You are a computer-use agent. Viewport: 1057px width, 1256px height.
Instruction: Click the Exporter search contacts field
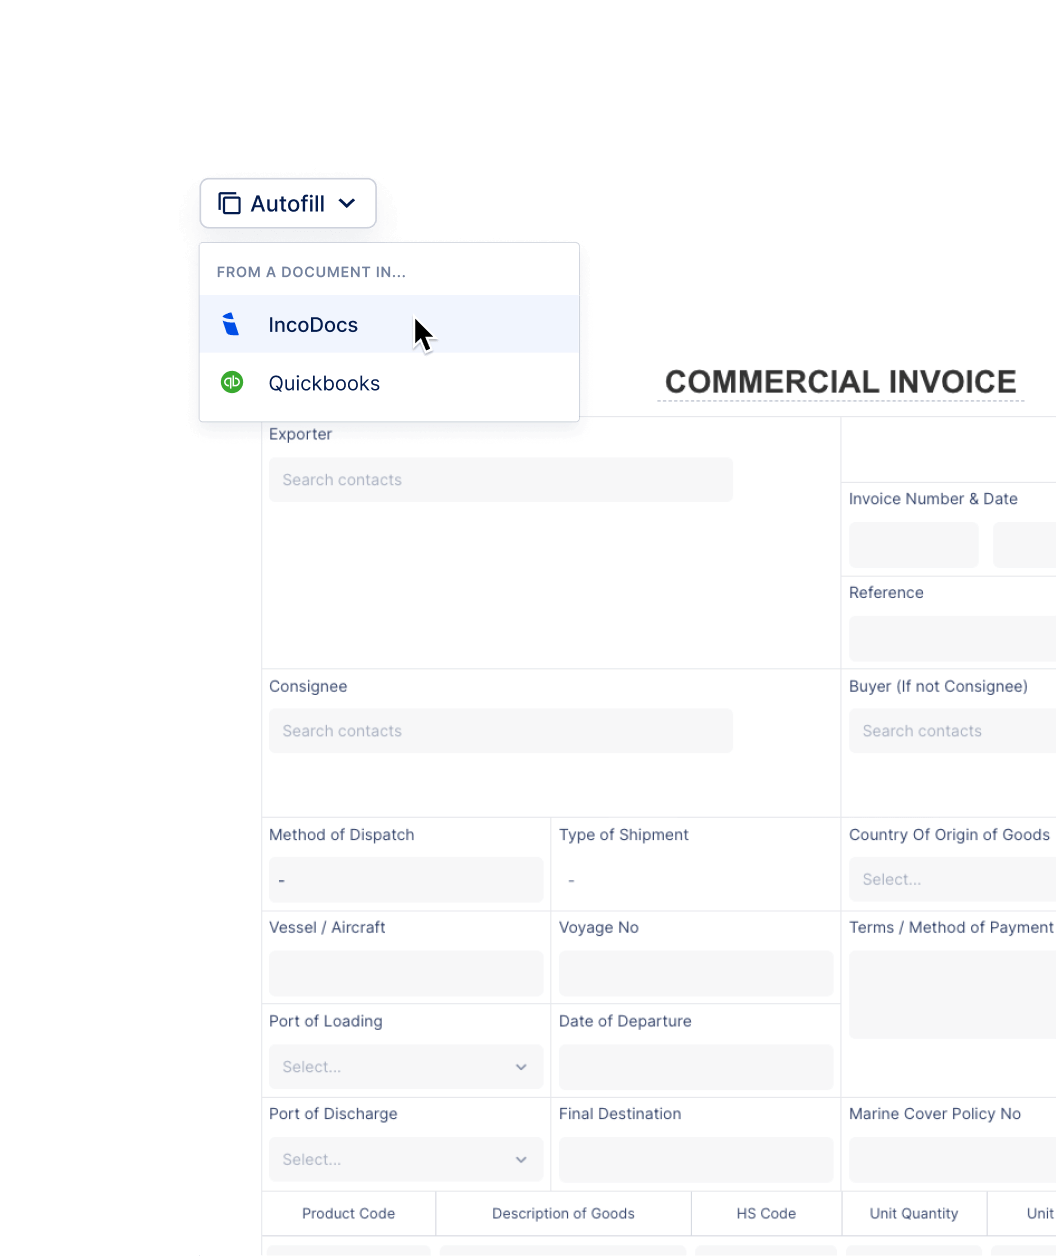click(500, 479)
